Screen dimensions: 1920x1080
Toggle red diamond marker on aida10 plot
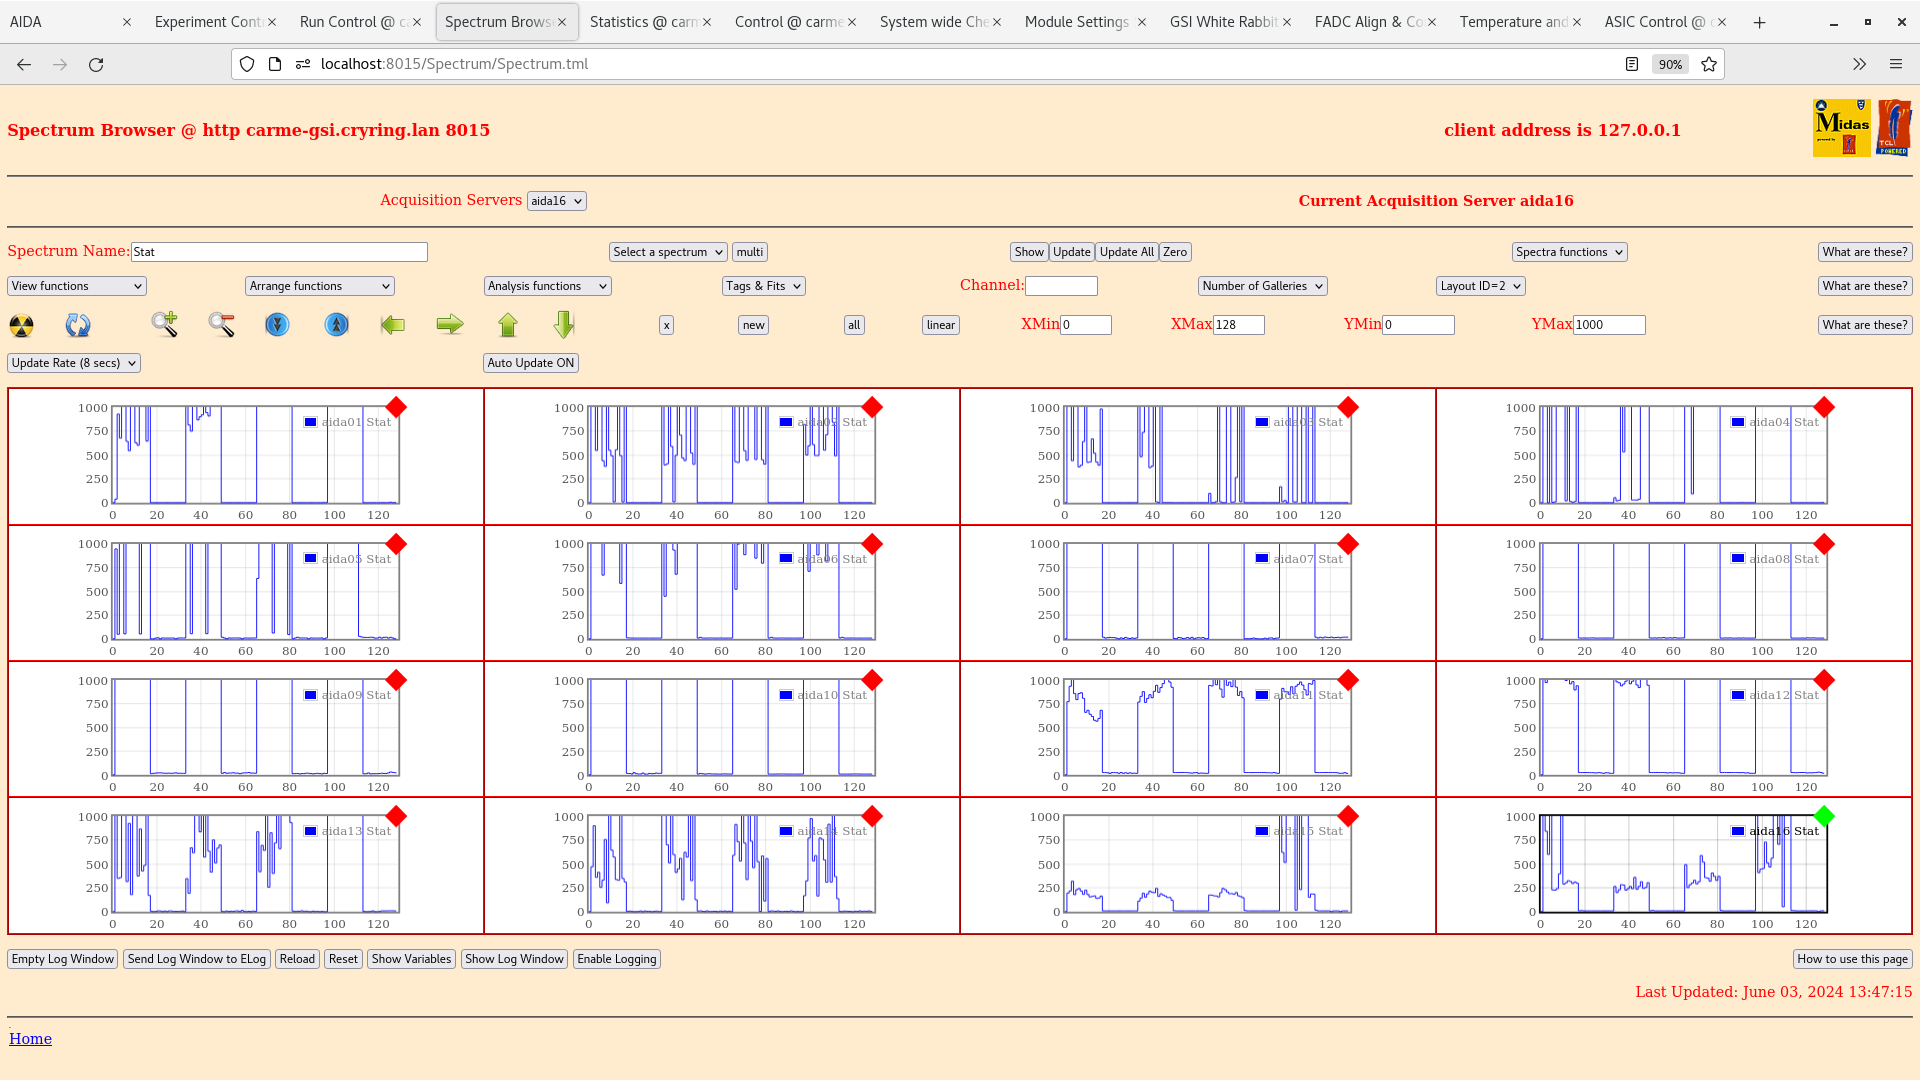(x=872, y=680)
